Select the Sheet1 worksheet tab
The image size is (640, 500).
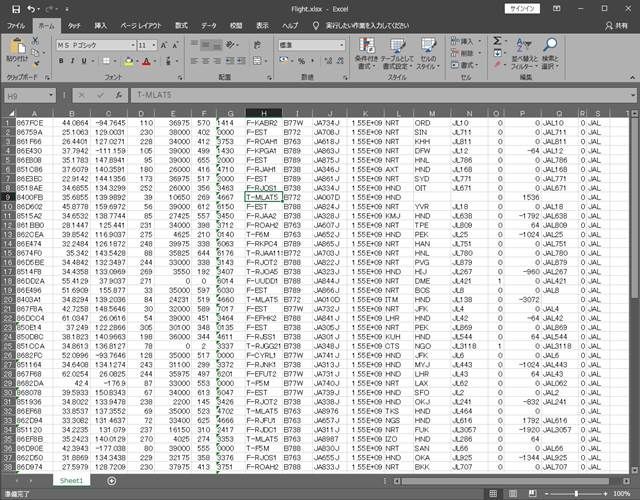coord(71,480)
